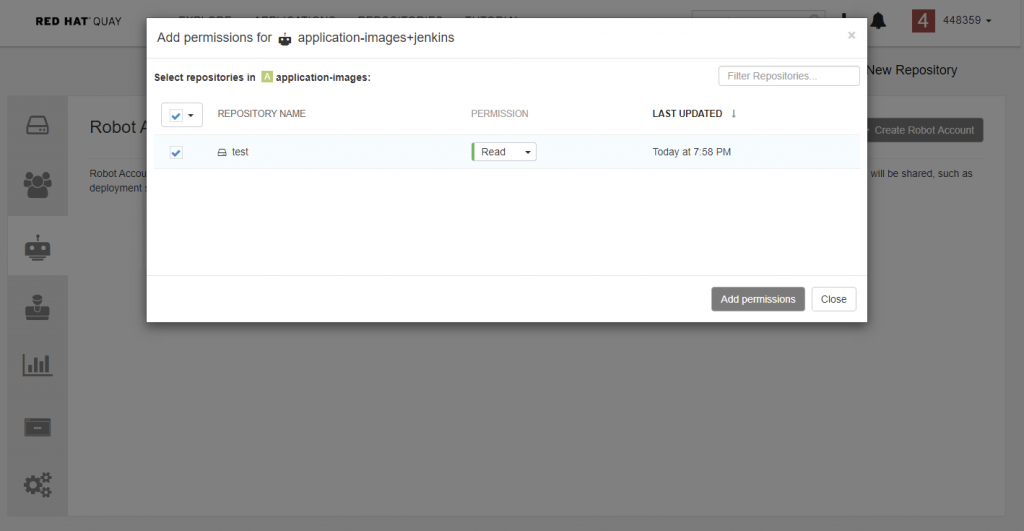Viewport: 1024px width, 531px height.
Task: Toggle the select-all checkbox in header
Action: (x=176, y=116)
